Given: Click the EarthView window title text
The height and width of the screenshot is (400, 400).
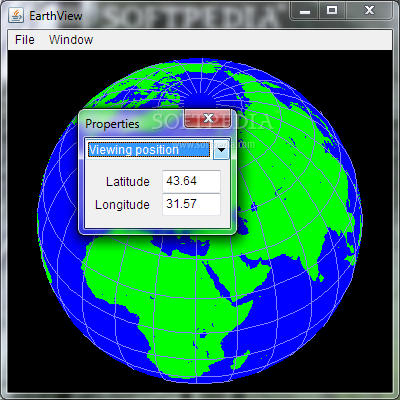Looking at the screenshot, I should click(x=56, y=16).
